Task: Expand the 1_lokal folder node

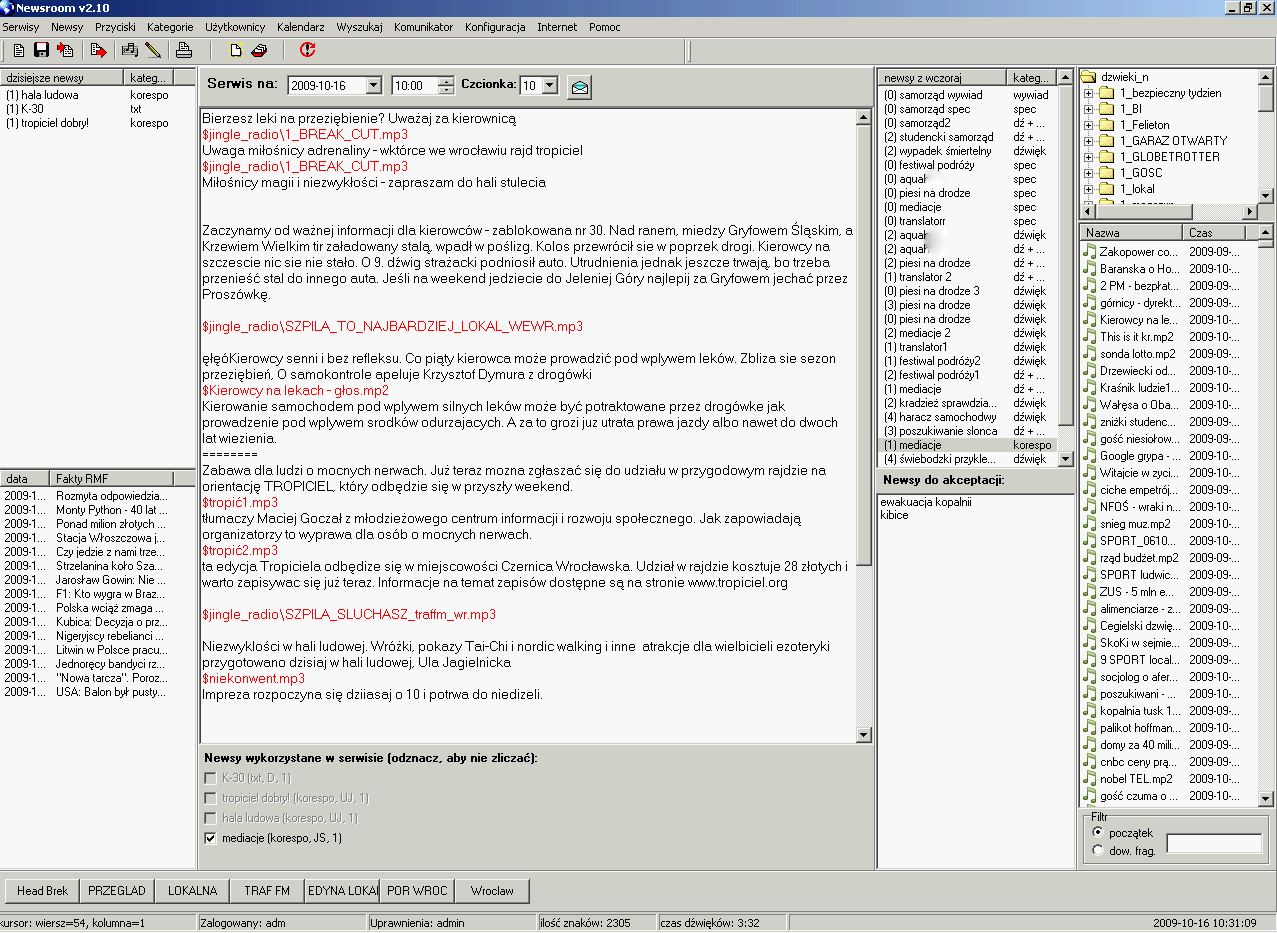Action: [1088, 189]
